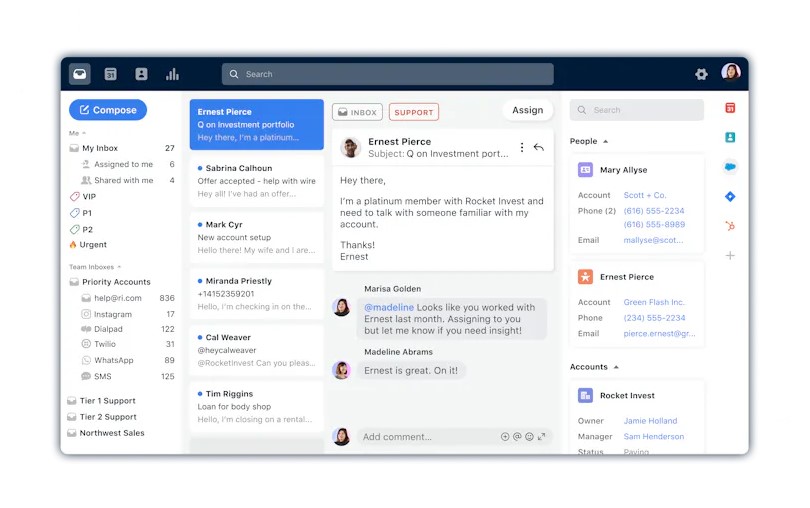The height and width of the screenshot is (508, 810).
Task: Click Marisa Golden's avatar beside her comment
Action: tap(341, 307)
